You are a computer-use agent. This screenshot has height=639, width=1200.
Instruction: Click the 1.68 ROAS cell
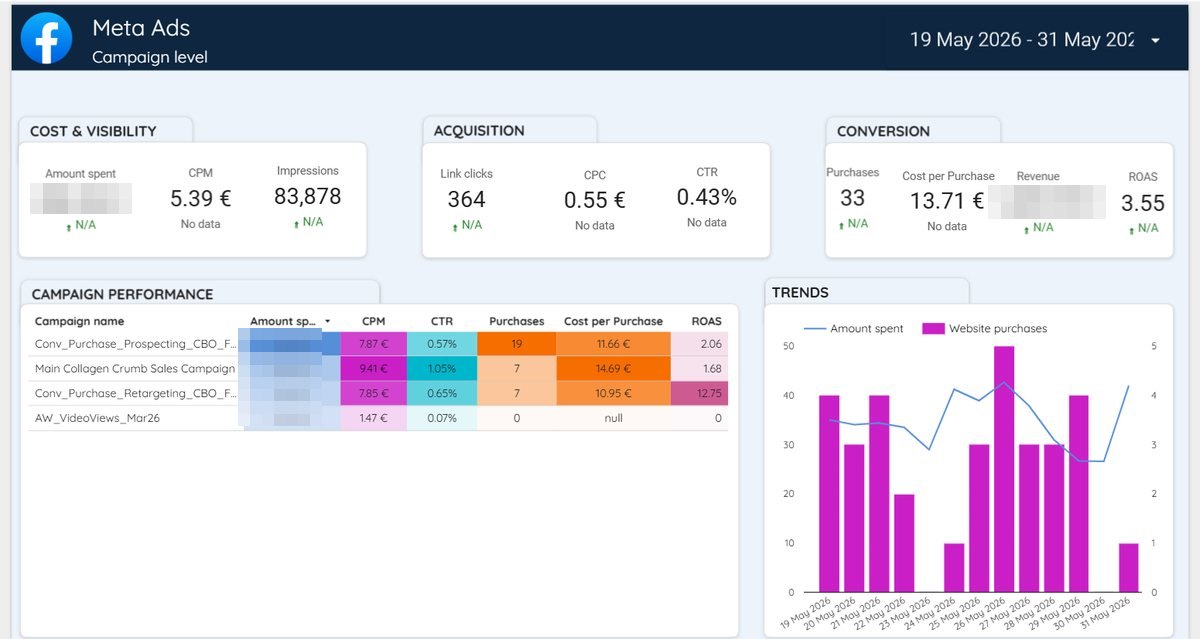tap(700, 369)
